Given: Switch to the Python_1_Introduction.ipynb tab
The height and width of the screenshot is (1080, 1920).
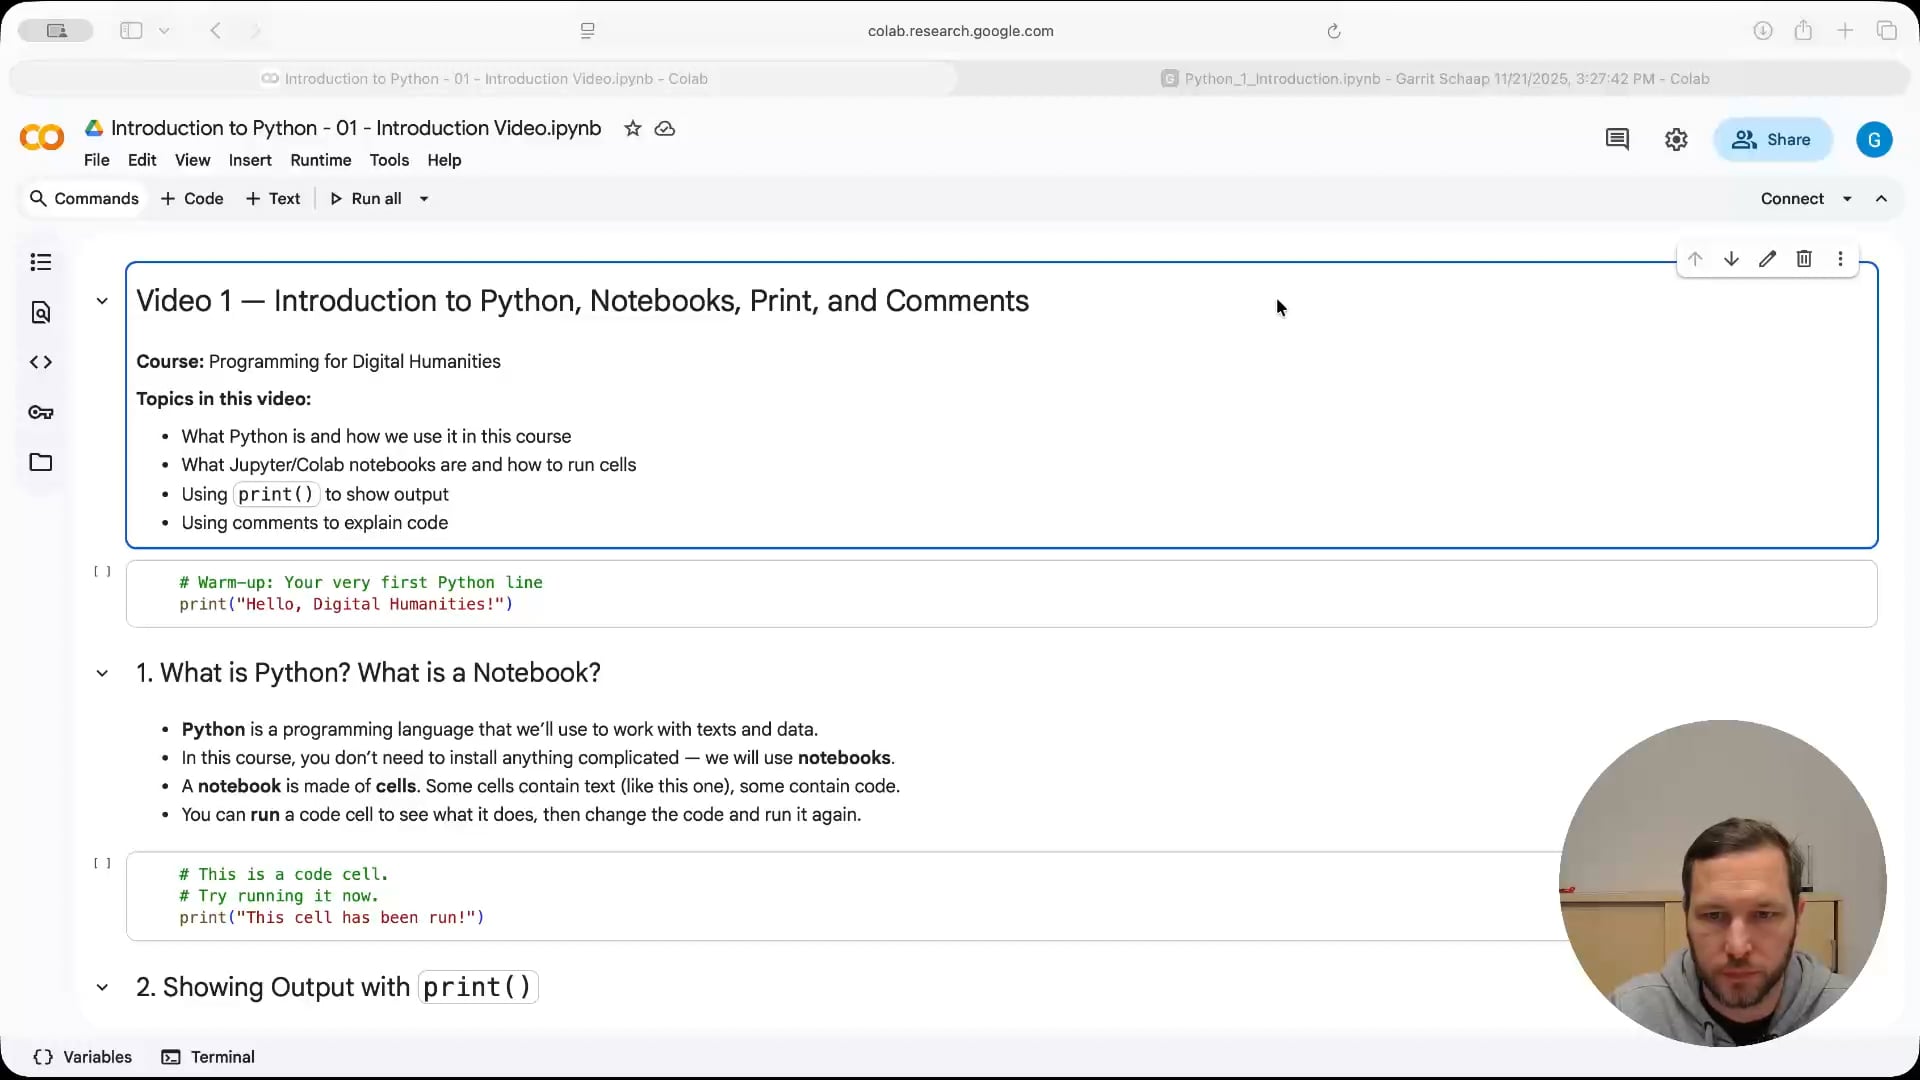Looking at the screenshot, I should pyautogui.click(x=1435, y=79).
